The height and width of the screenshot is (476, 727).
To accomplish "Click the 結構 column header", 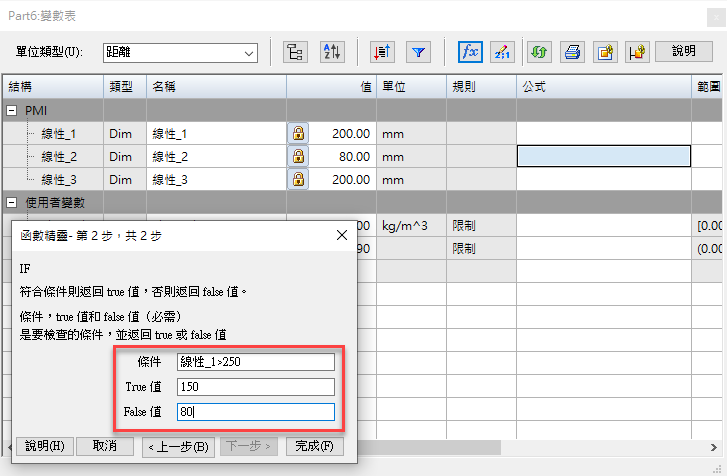I will [x=53, y=87].
